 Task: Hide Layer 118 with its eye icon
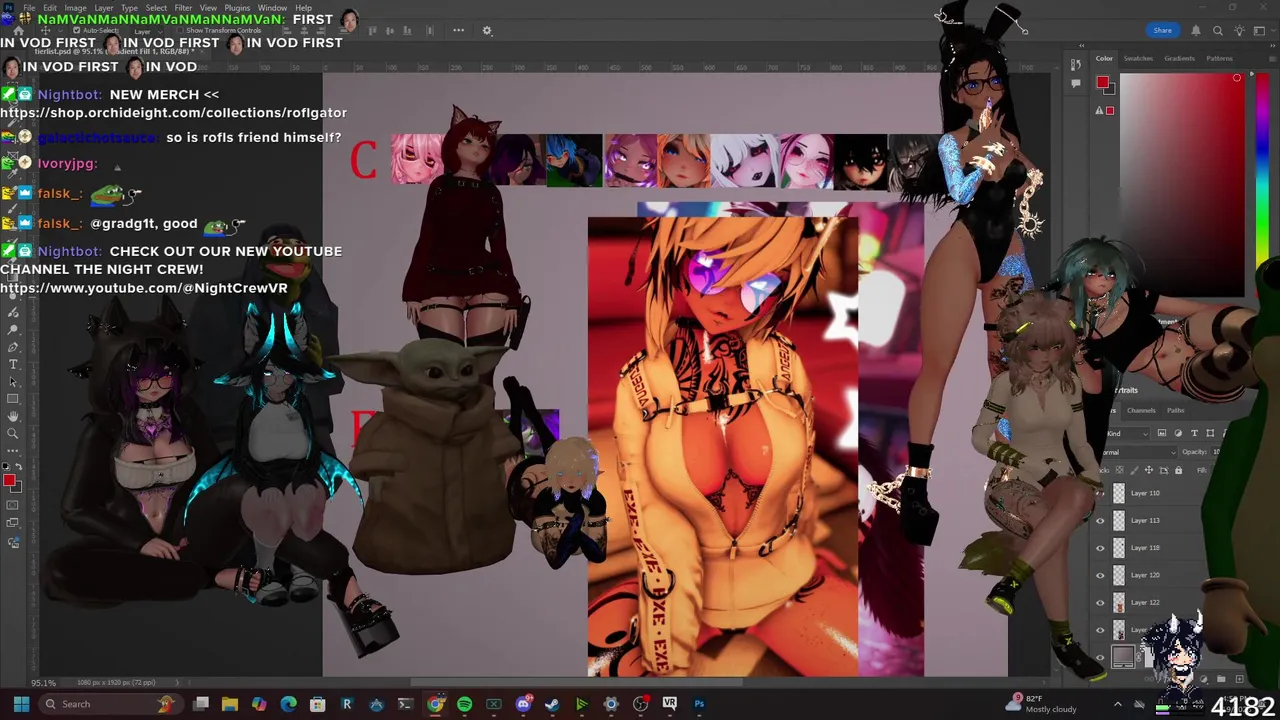1100,548
